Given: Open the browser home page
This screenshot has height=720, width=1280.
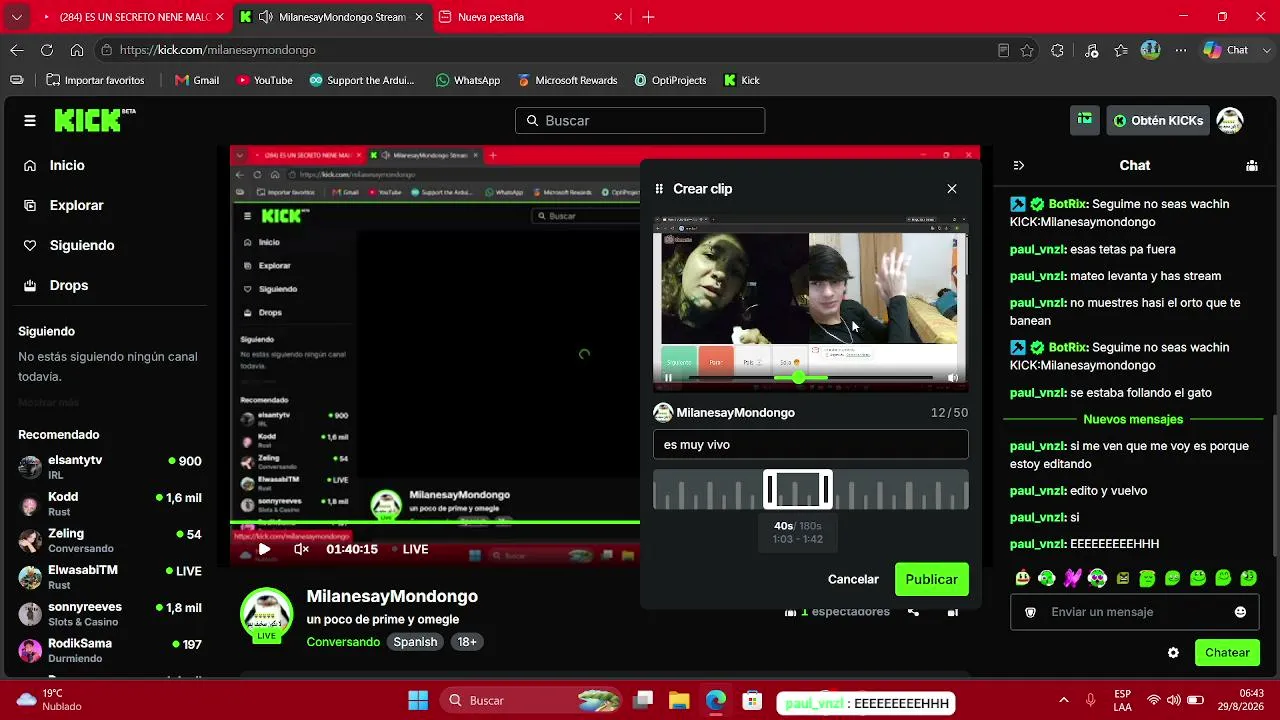Looking at the screenshot, I should (77, 50).
